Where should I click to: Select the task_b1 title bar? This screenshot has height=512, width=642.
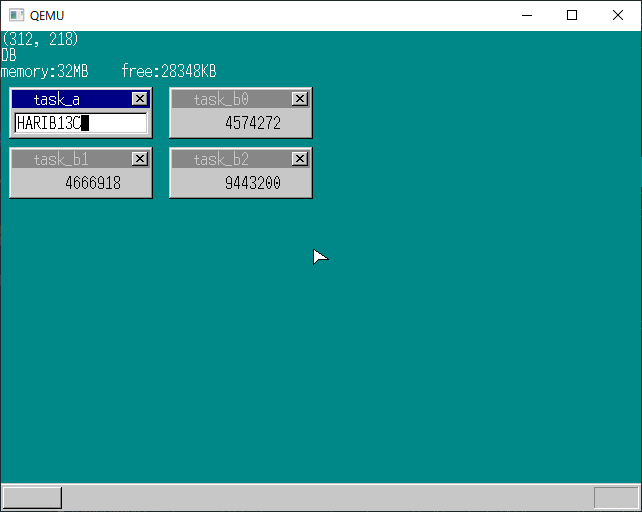coord(81,159)
